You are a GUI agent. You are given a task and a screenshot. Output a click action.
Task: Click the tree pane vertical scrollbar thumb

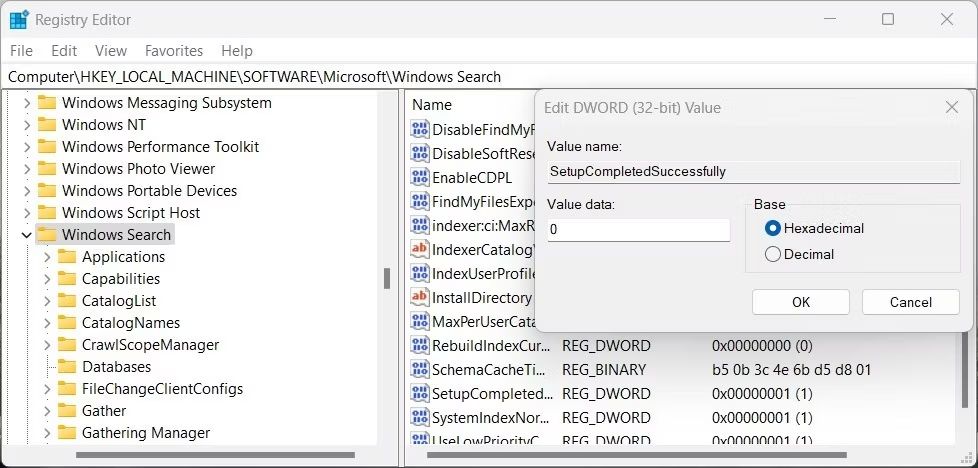point(387,278)
